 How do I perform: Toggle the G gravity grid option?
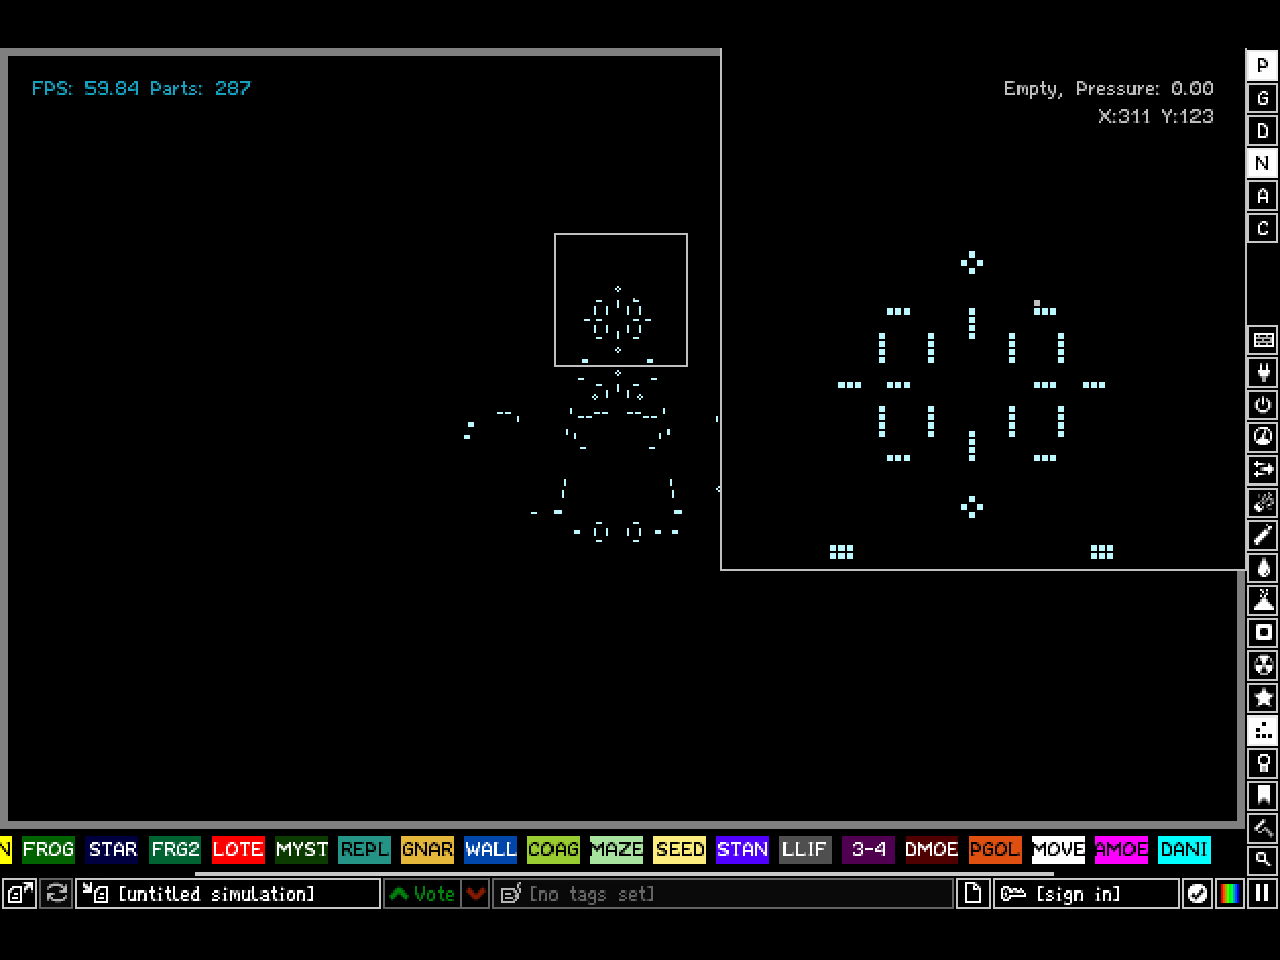[x=1262, y=98]
